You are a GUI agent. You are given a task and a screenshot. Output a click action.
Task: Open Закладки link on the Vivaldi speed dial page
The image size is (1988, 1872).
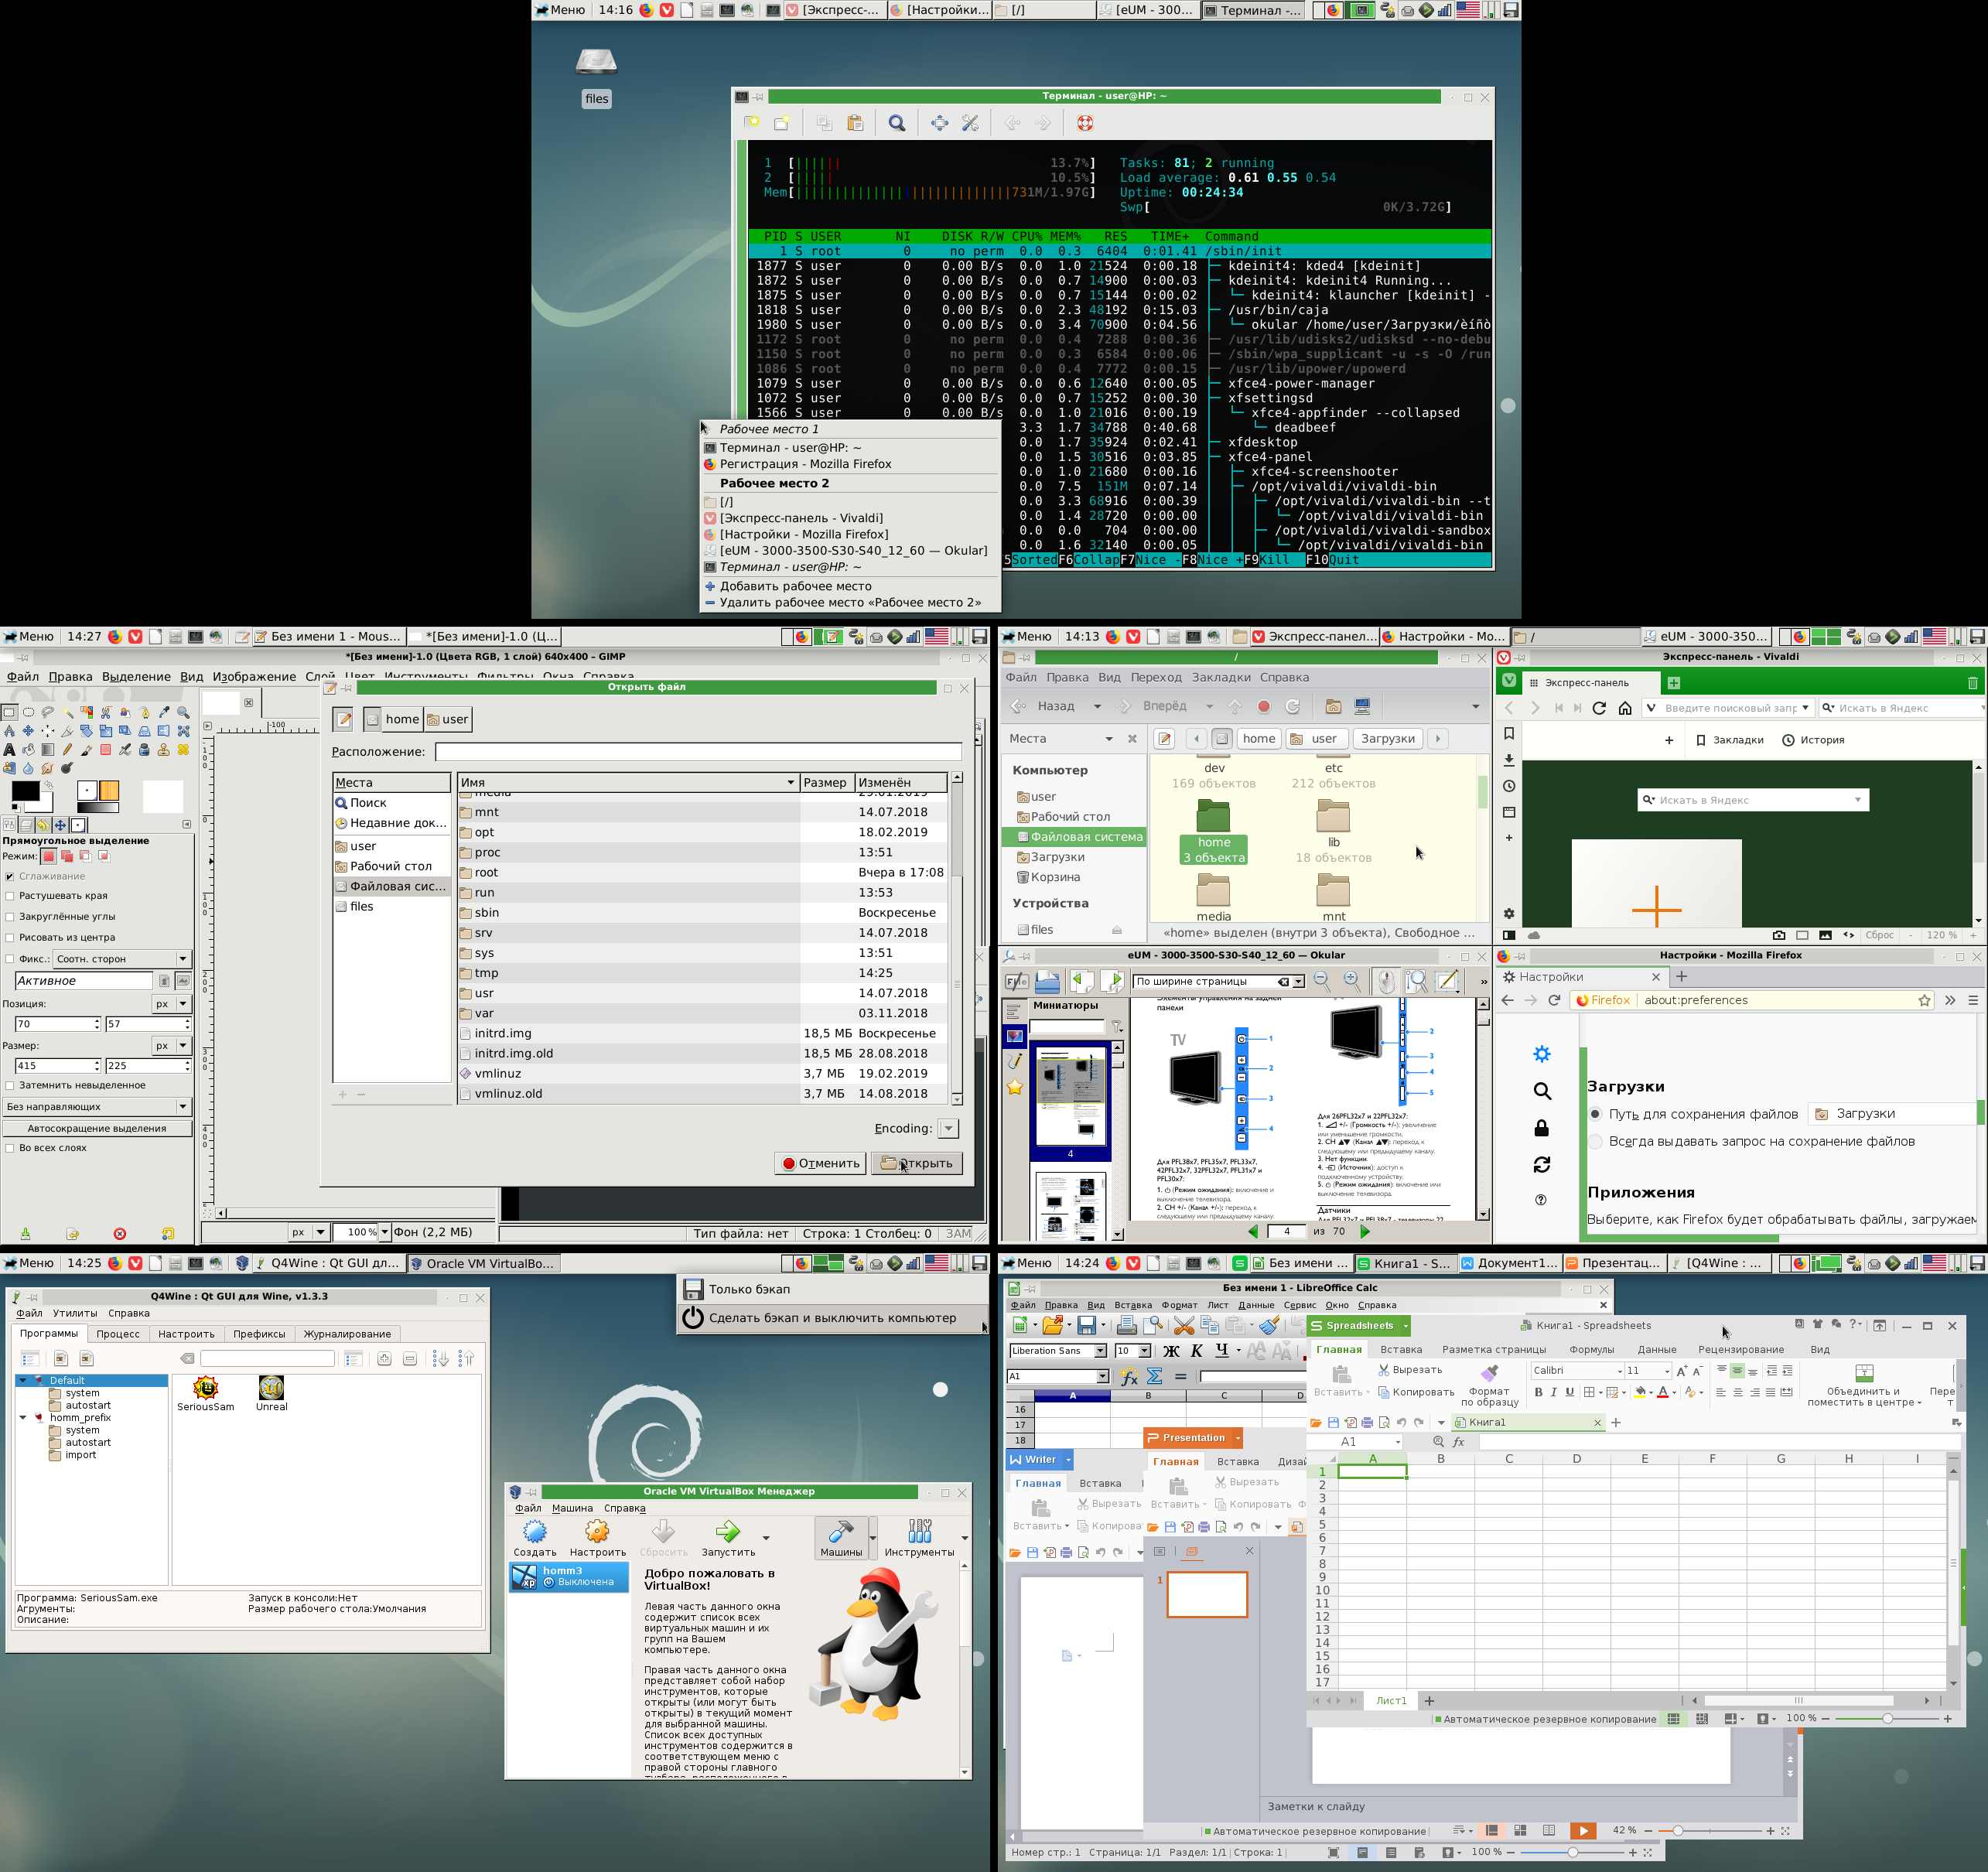pyautogui.click(x=1729, y=740)
